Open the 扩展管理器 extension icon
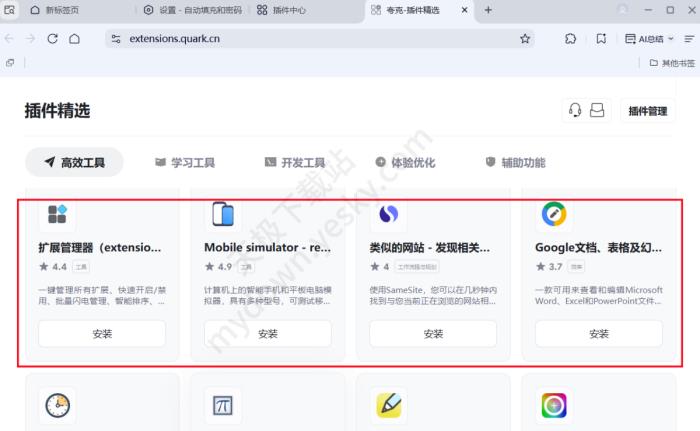700x431 pixels. [x=54, y=214]
